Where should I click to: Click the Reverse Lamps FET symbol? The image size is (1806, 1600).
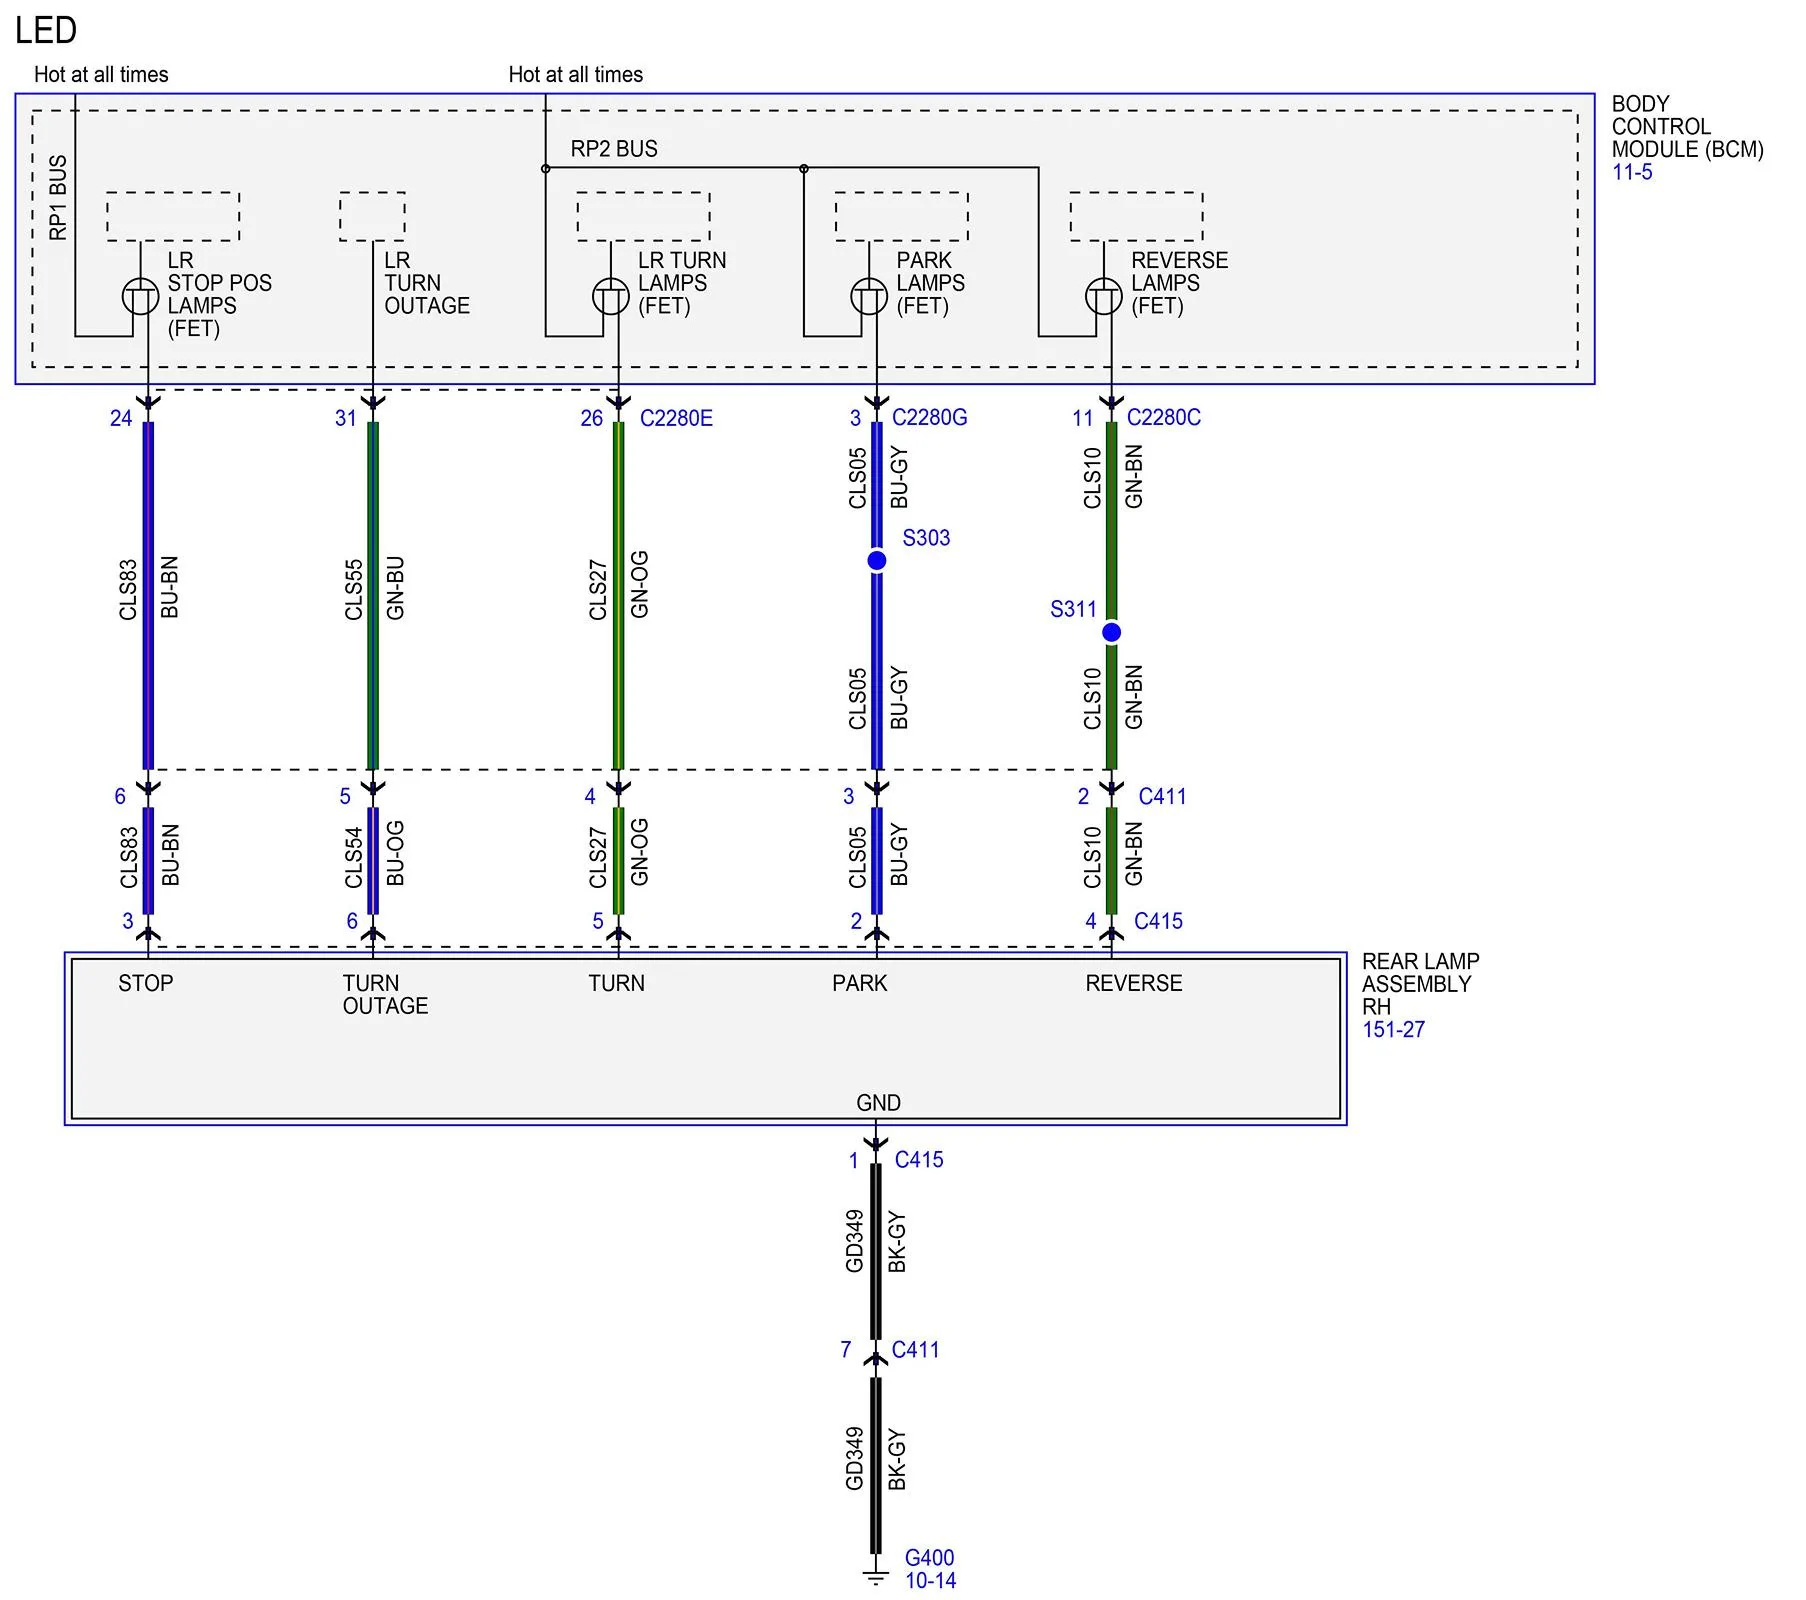1104,297
